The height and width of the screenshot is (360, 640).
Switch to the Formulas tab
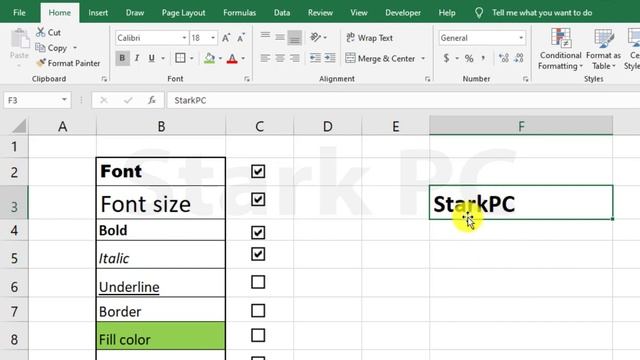[x=239, y=13]
